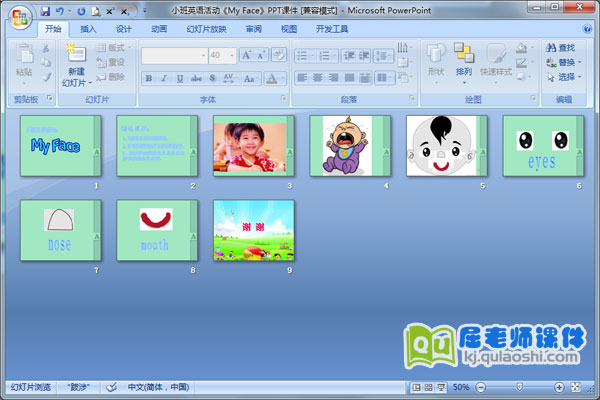Click the Layout (版式) button
The width and height of the screenshot is (600, 400).
115,47
